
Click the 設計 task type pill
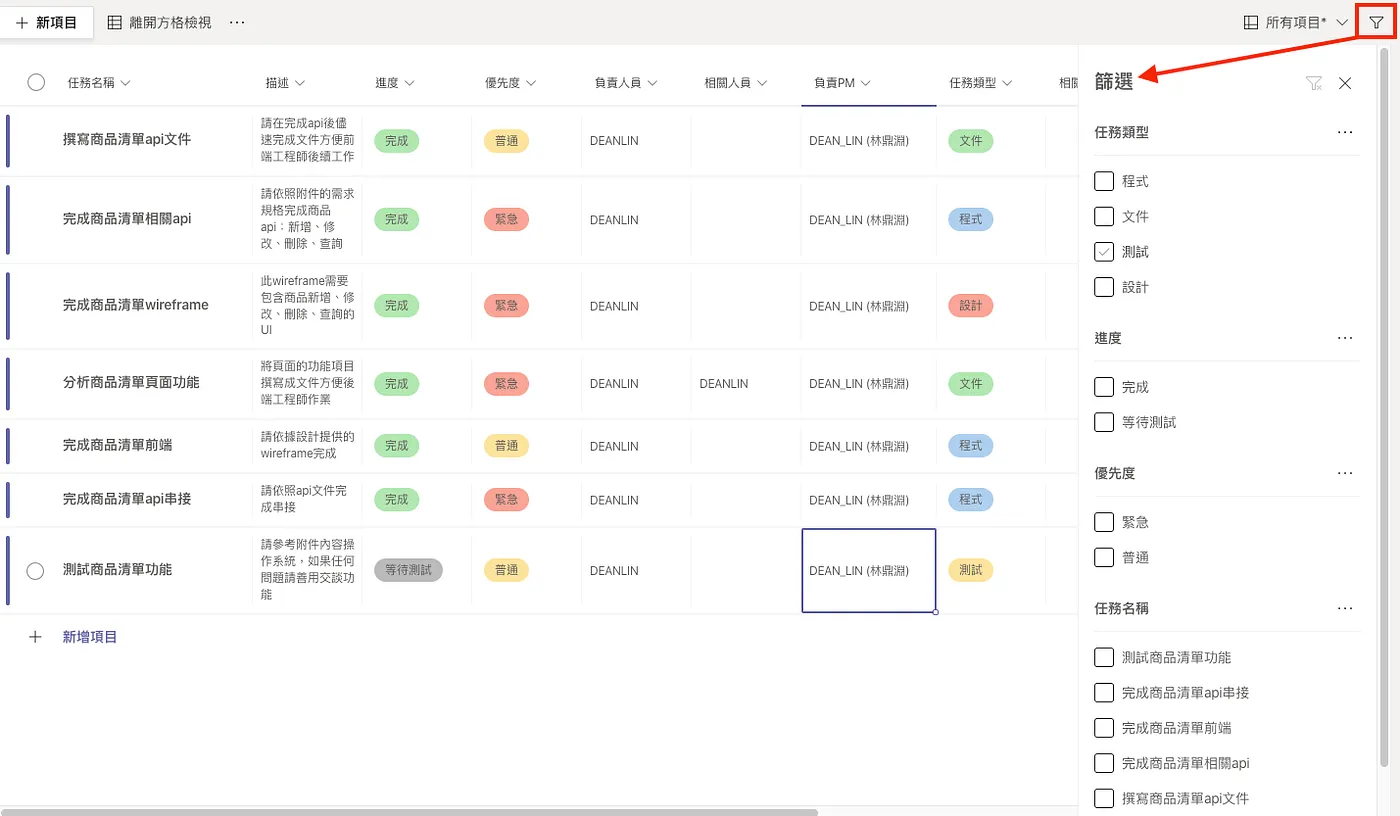[970, 305]
